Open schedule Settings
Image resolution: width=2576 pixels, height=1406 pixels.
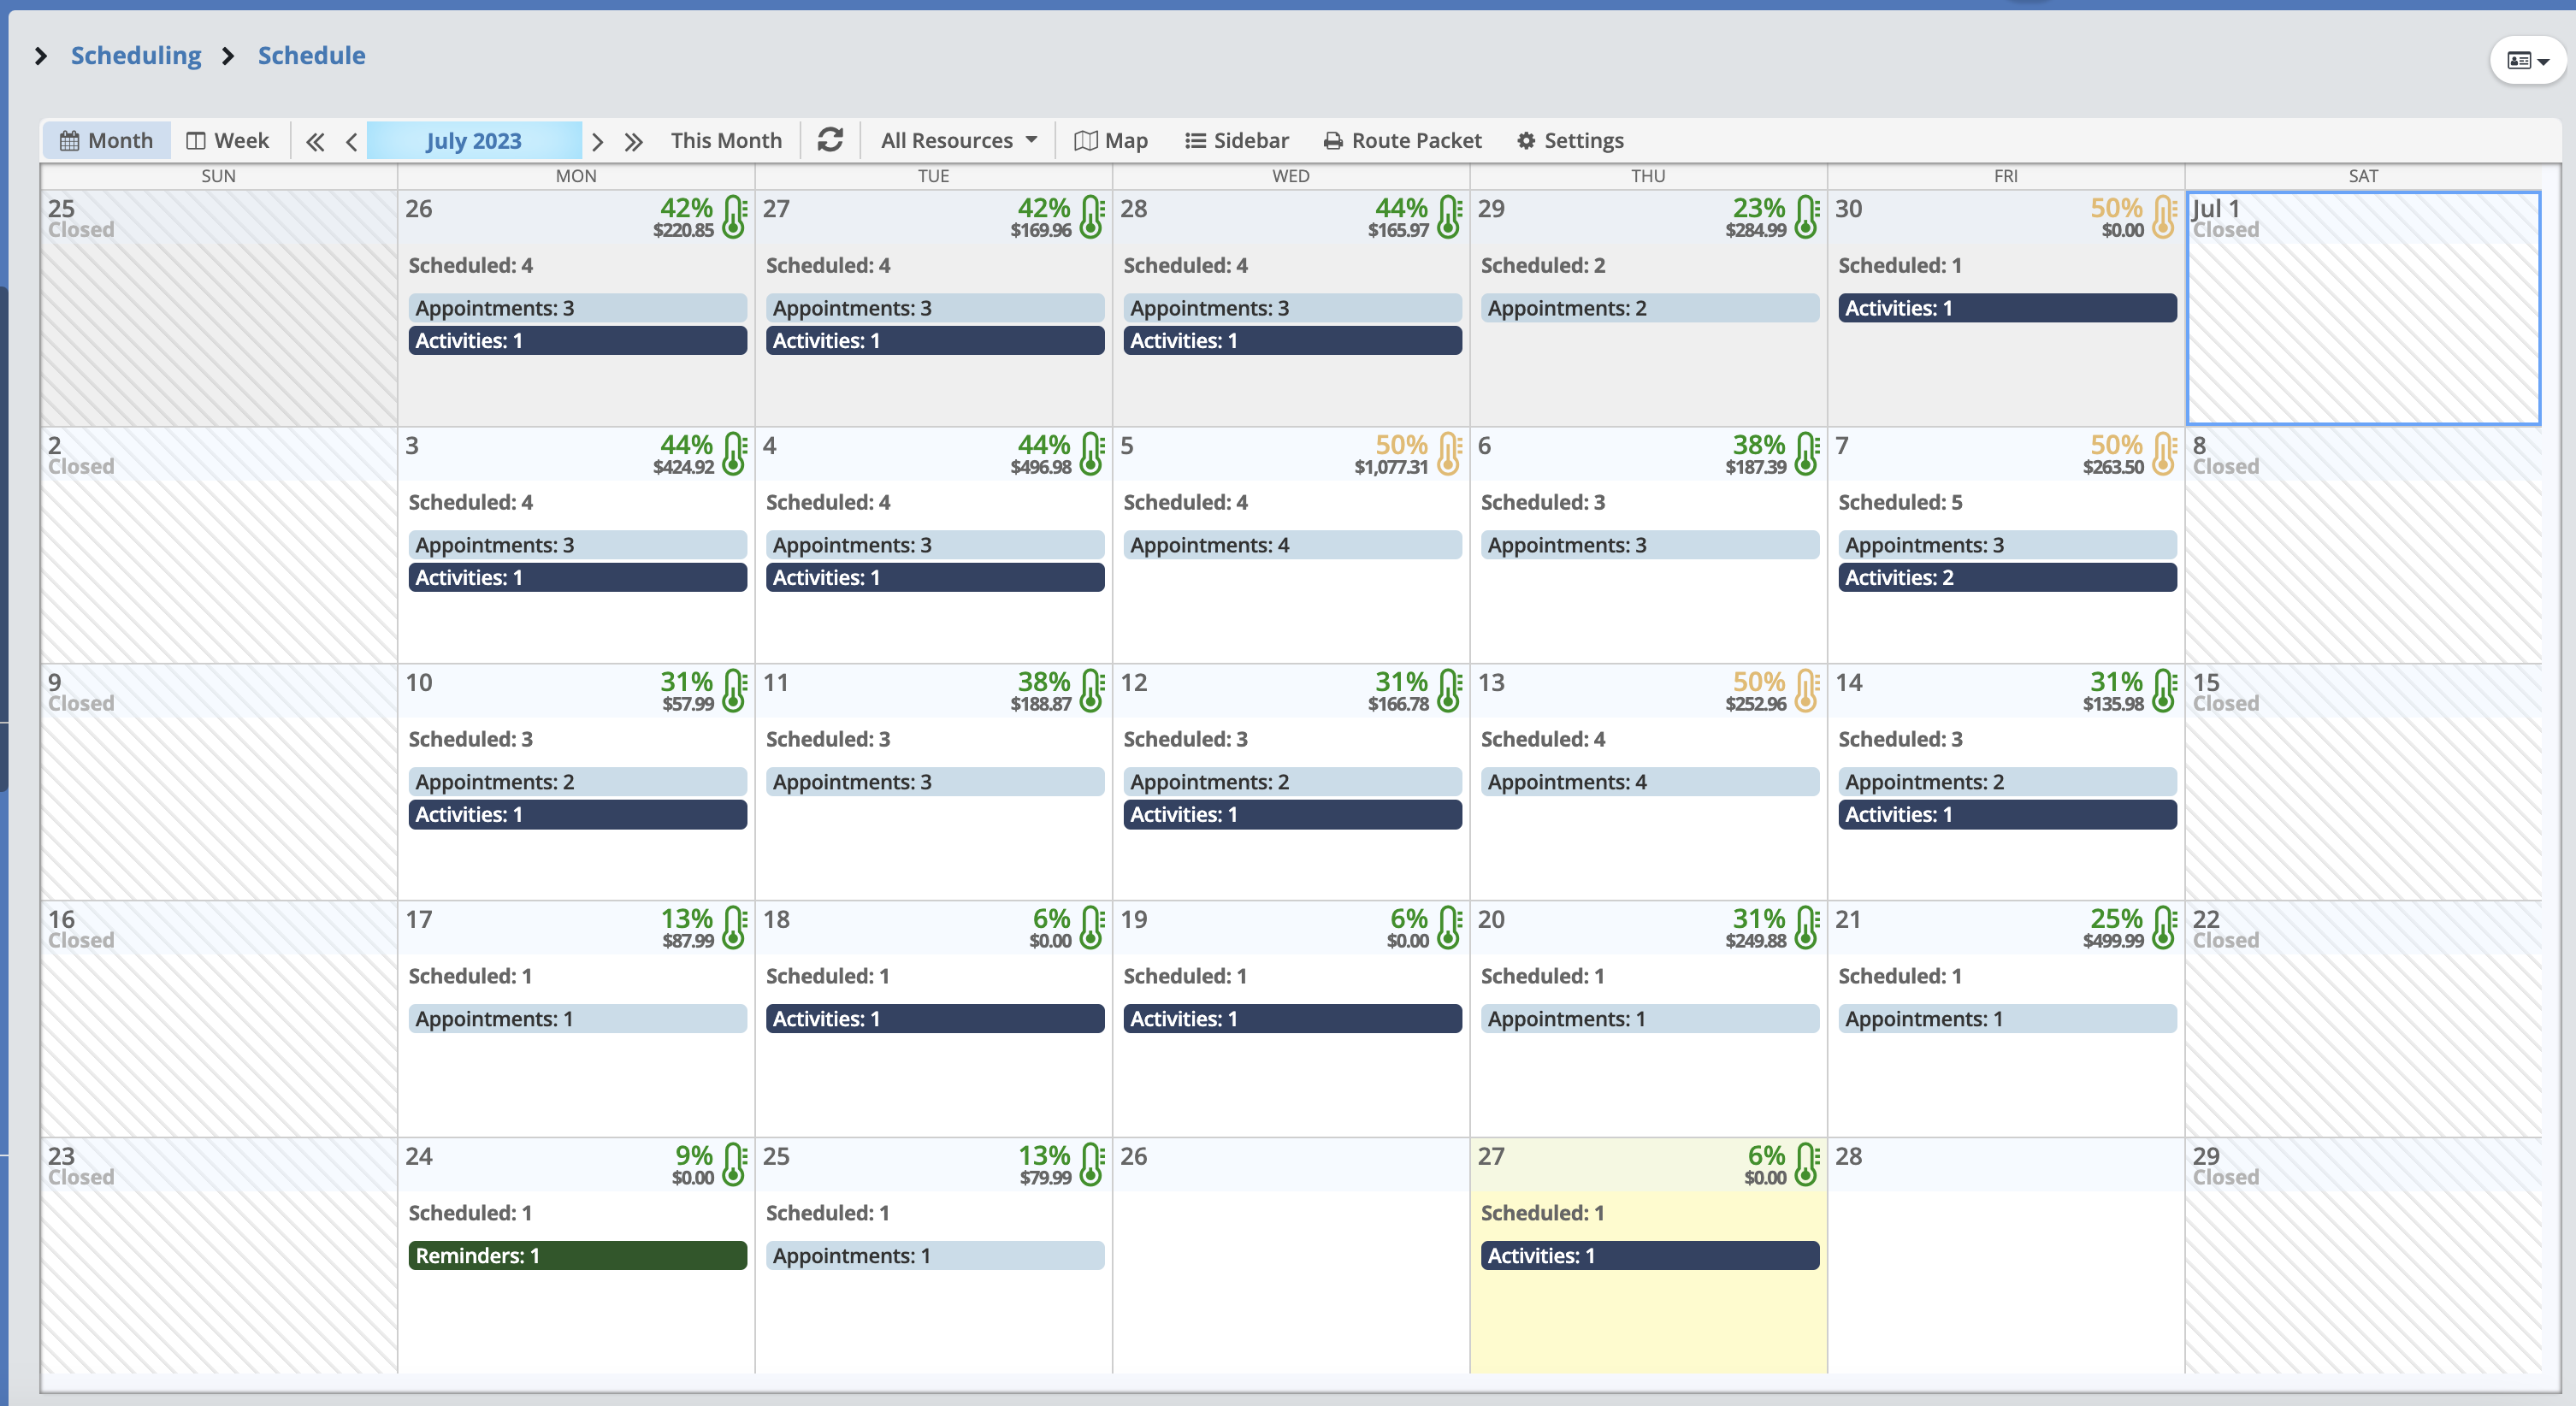point(1569,140)
